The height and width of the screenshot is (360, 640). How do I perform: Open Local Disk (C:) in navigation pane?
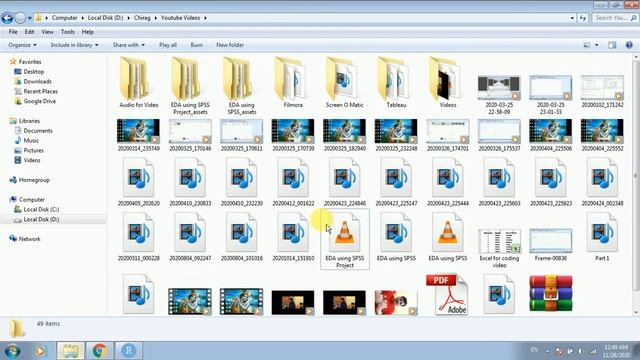click(x=41, y=209)
